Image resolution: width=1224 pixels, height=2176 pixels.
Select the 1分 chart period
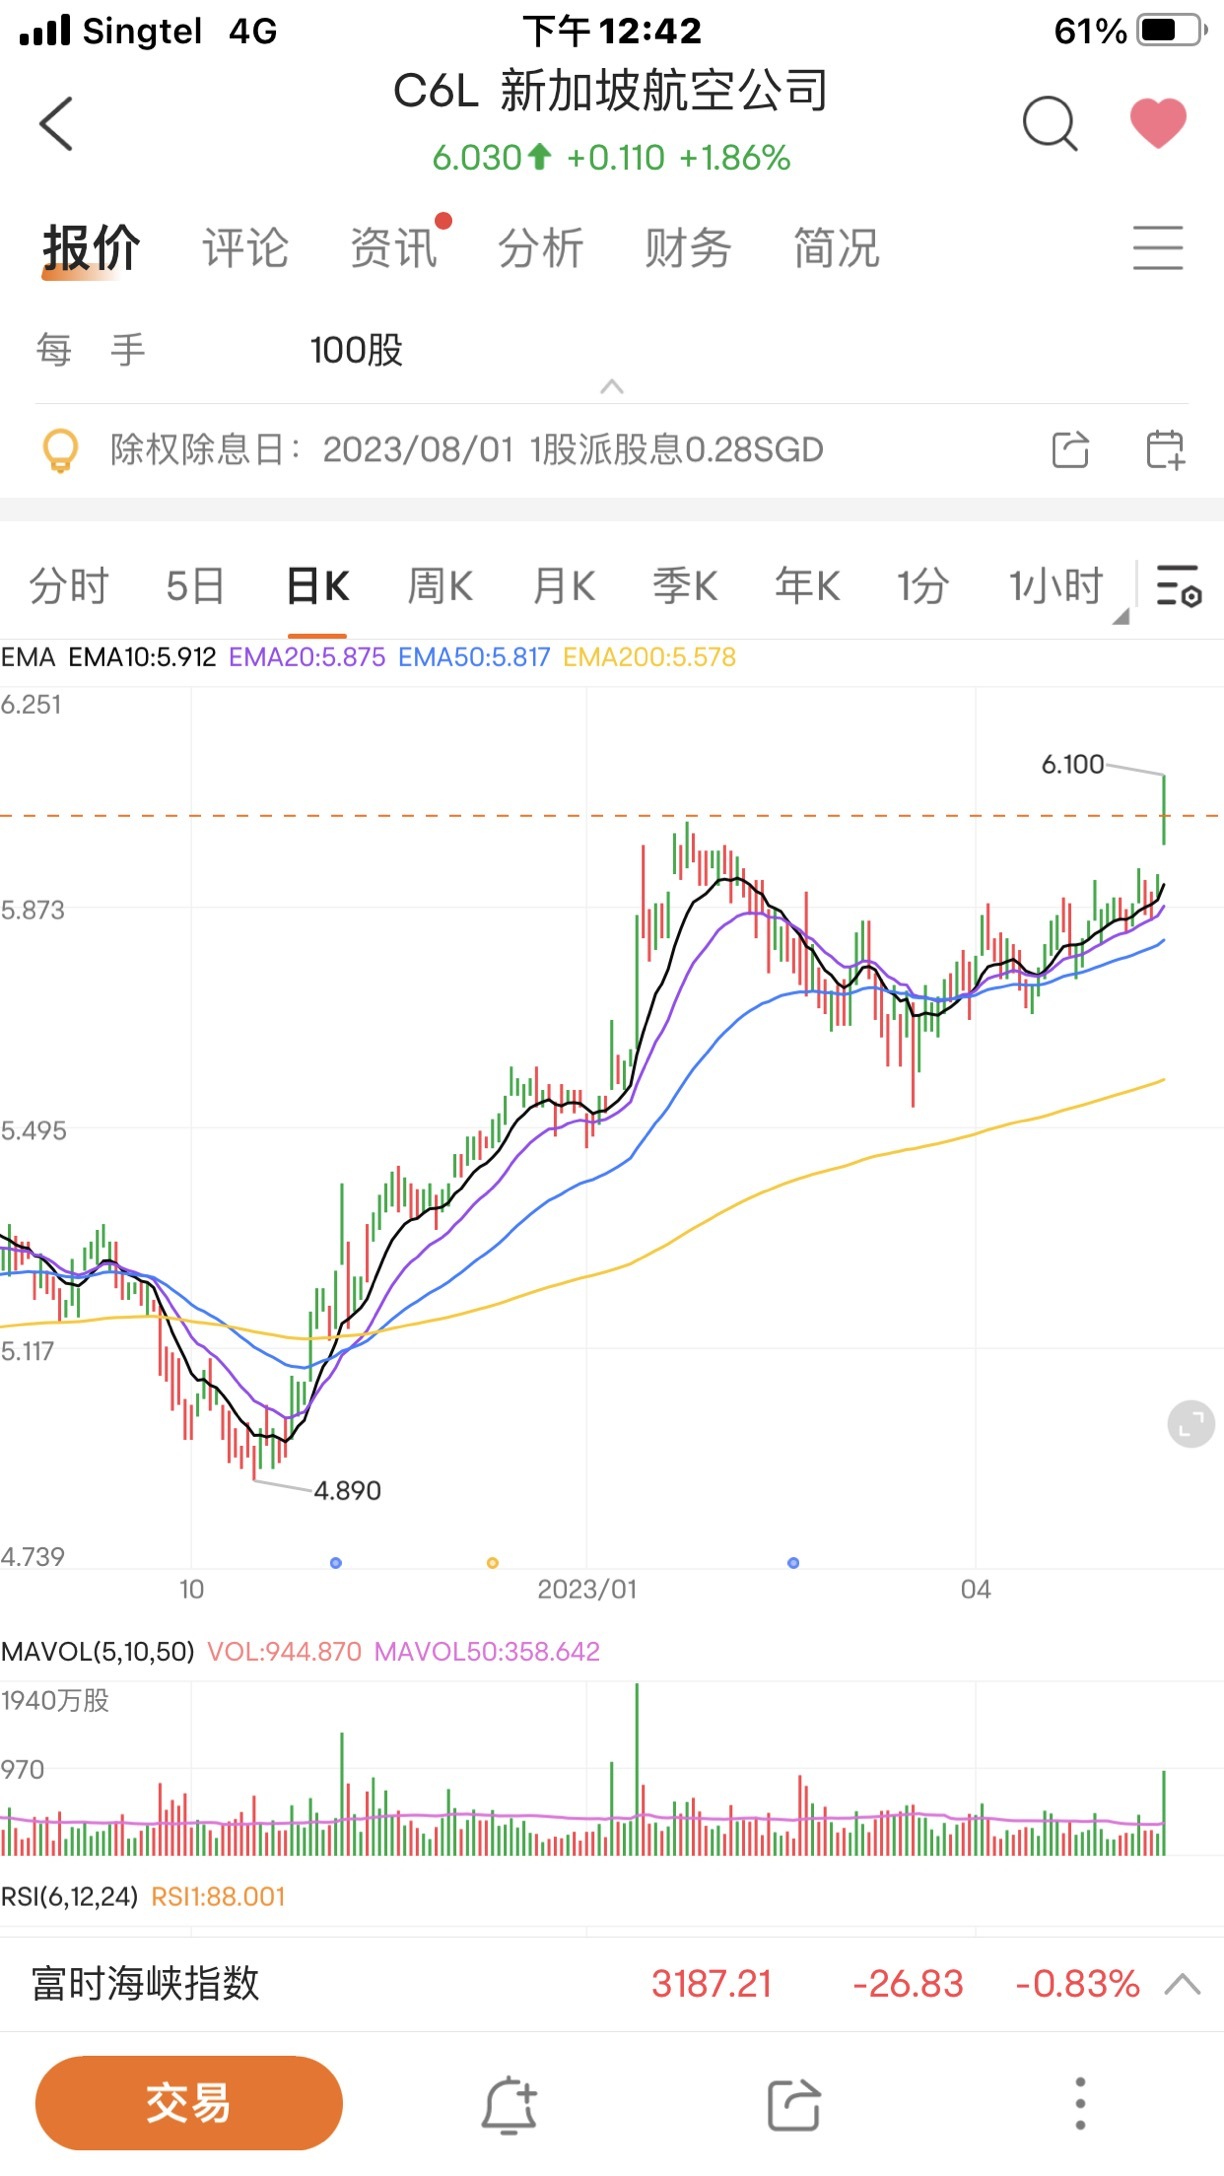coord(922,586)
